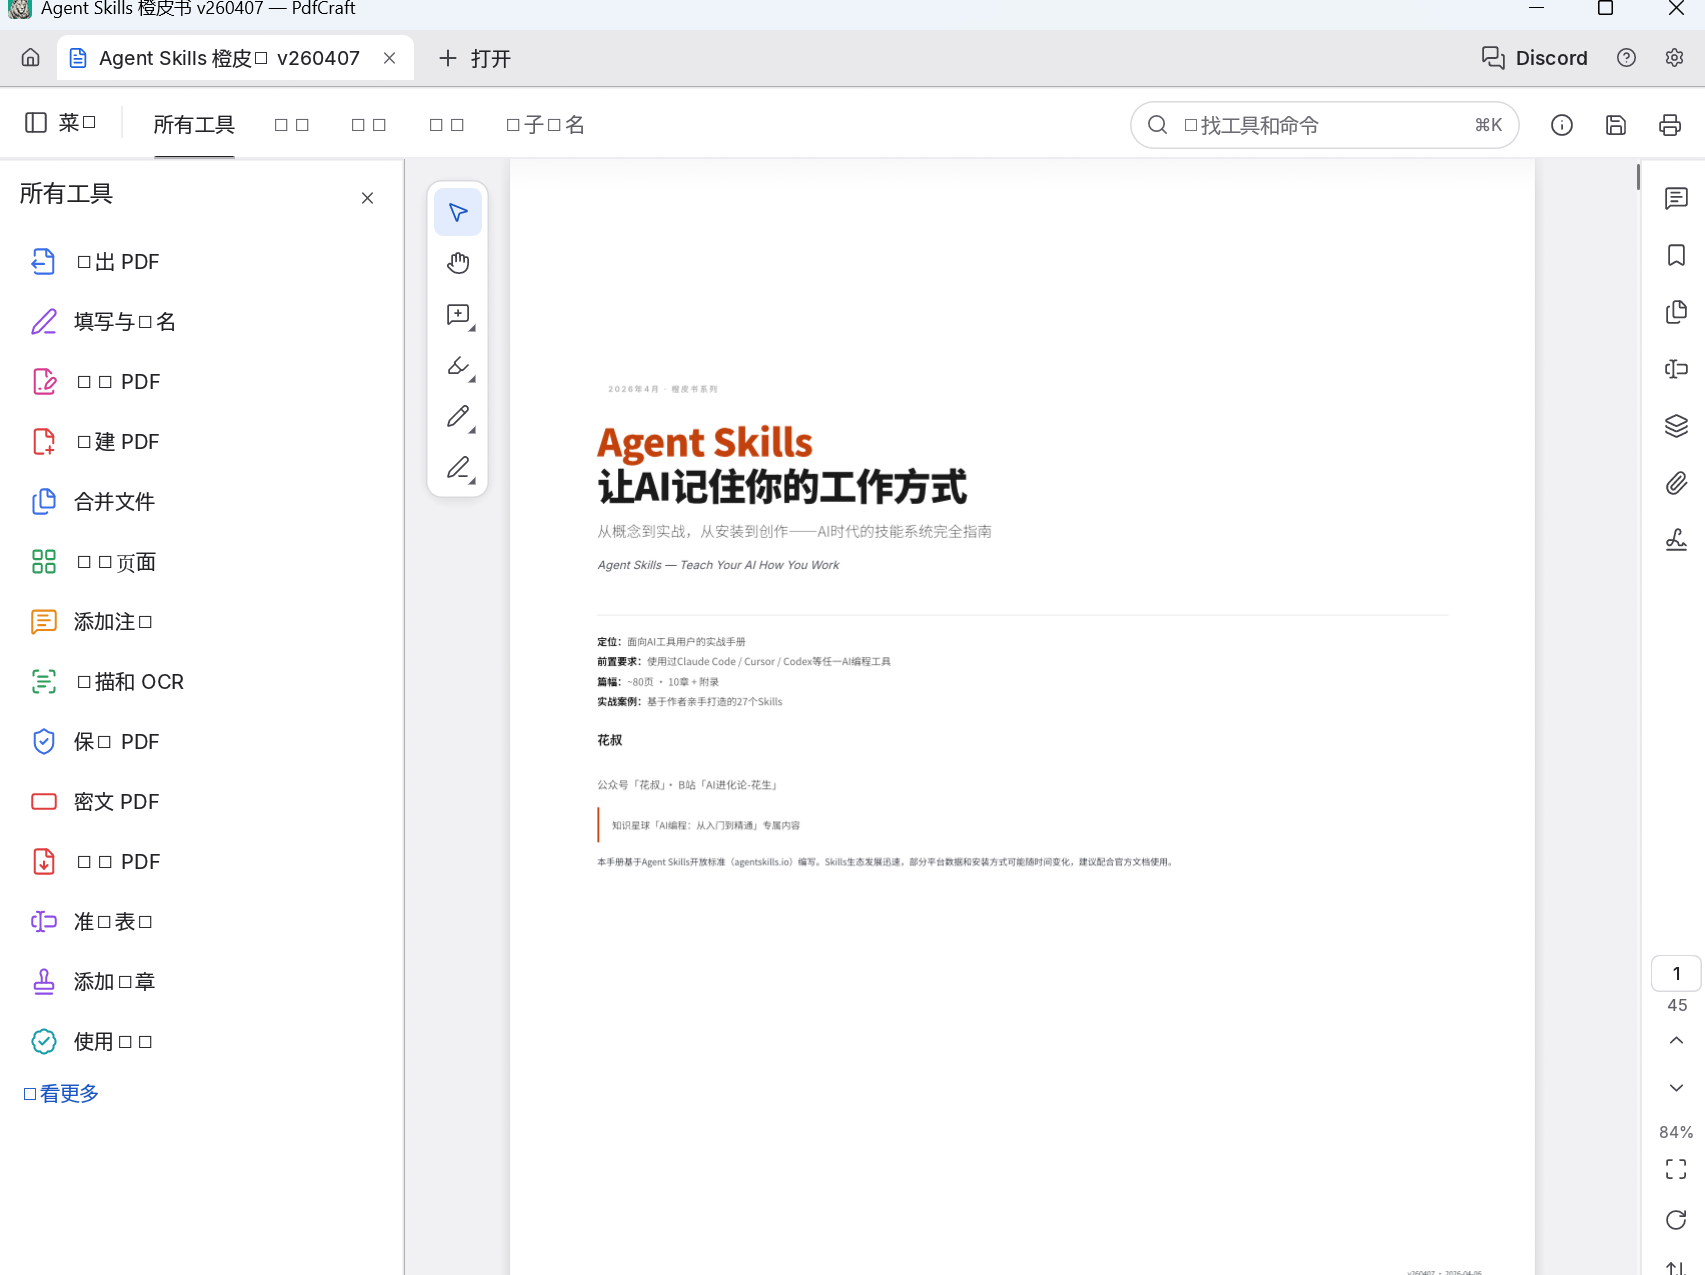Open the 建 PDF create tool
Image resolution: width=1705 pixels, height=1275 pixels.
[200, 442]
